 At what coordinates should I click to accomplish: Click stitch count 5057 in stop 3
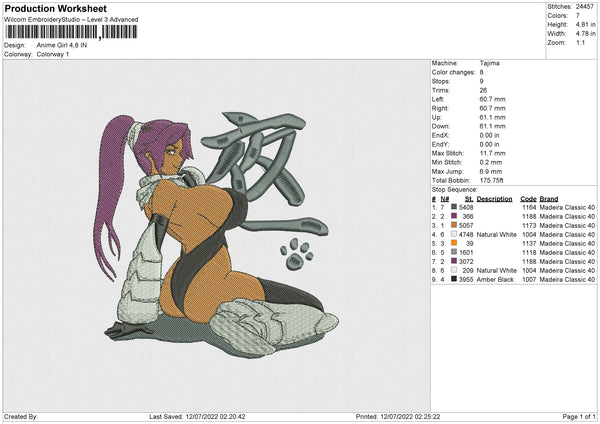point(466,225)
